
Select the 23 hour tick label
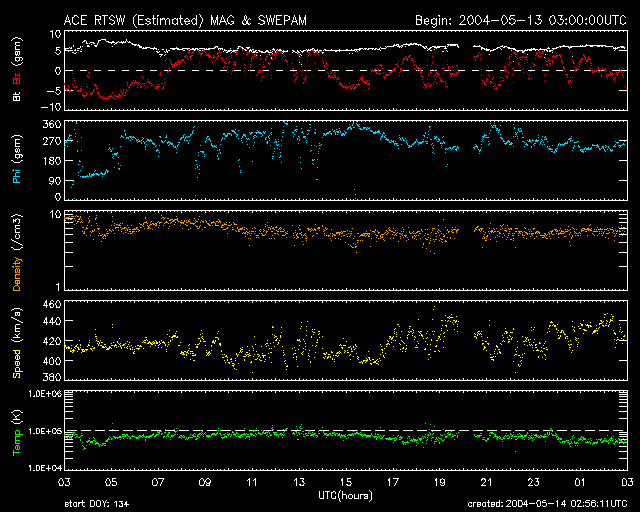click(532, 483)
